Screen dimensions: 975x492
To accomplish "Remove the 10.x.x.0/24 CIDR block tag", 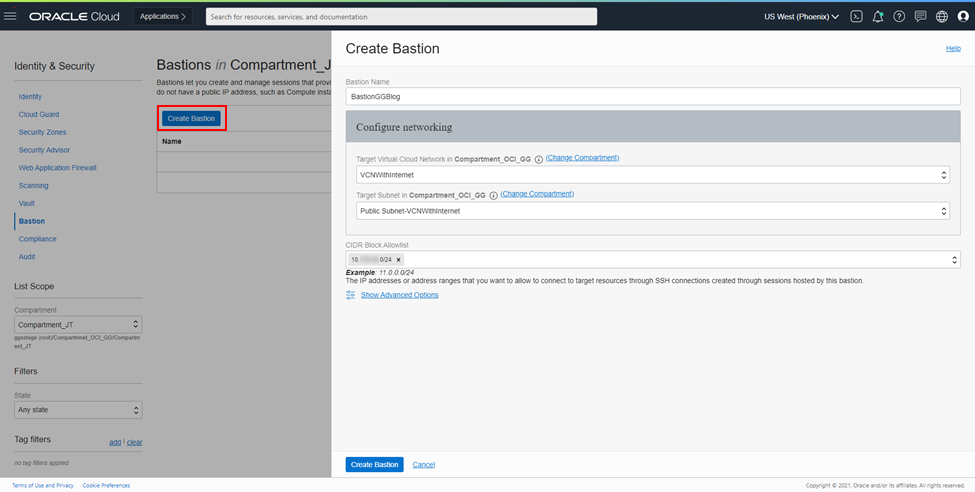I will (399, 260).
